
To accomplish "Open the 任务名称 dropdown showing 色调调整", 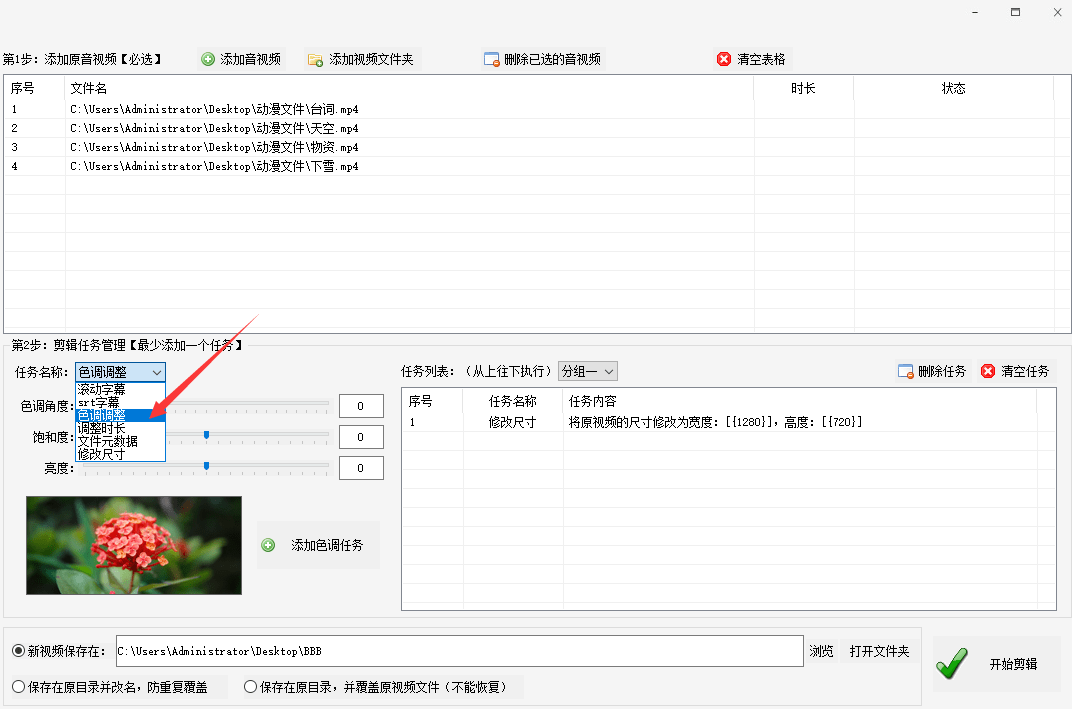I will (120, 372).
